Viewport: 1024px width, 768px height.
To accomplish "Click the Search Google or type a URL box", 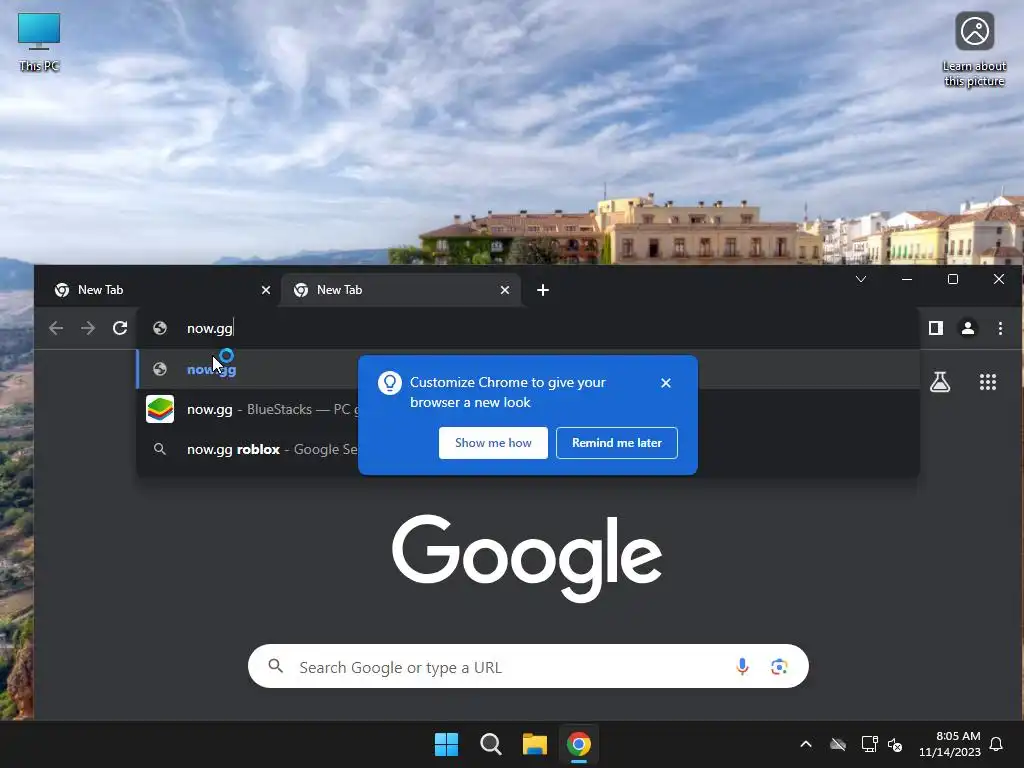I will pos(528,666).
